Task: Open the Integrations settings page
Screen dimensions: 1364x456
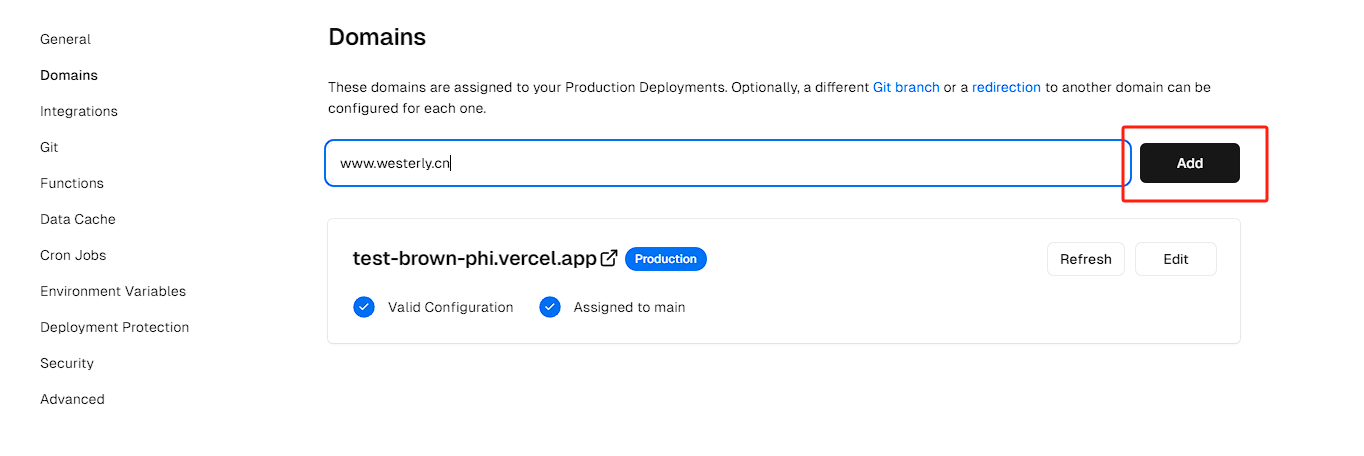Action: 79,111
